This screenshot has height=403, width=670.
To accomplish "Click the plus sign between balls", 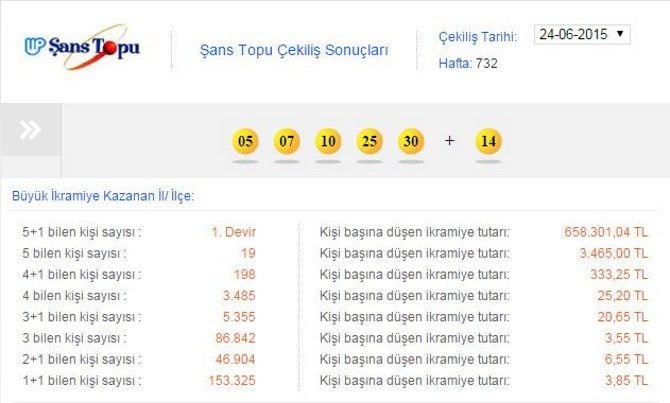I will pos(449,141).
